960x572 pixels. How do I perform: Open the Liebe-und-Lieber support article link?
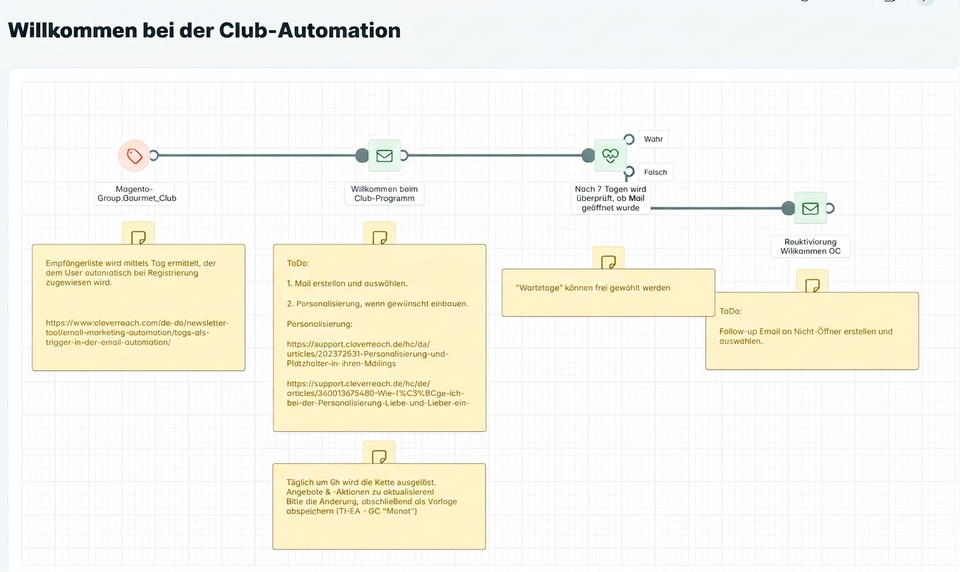pos(378,393)
